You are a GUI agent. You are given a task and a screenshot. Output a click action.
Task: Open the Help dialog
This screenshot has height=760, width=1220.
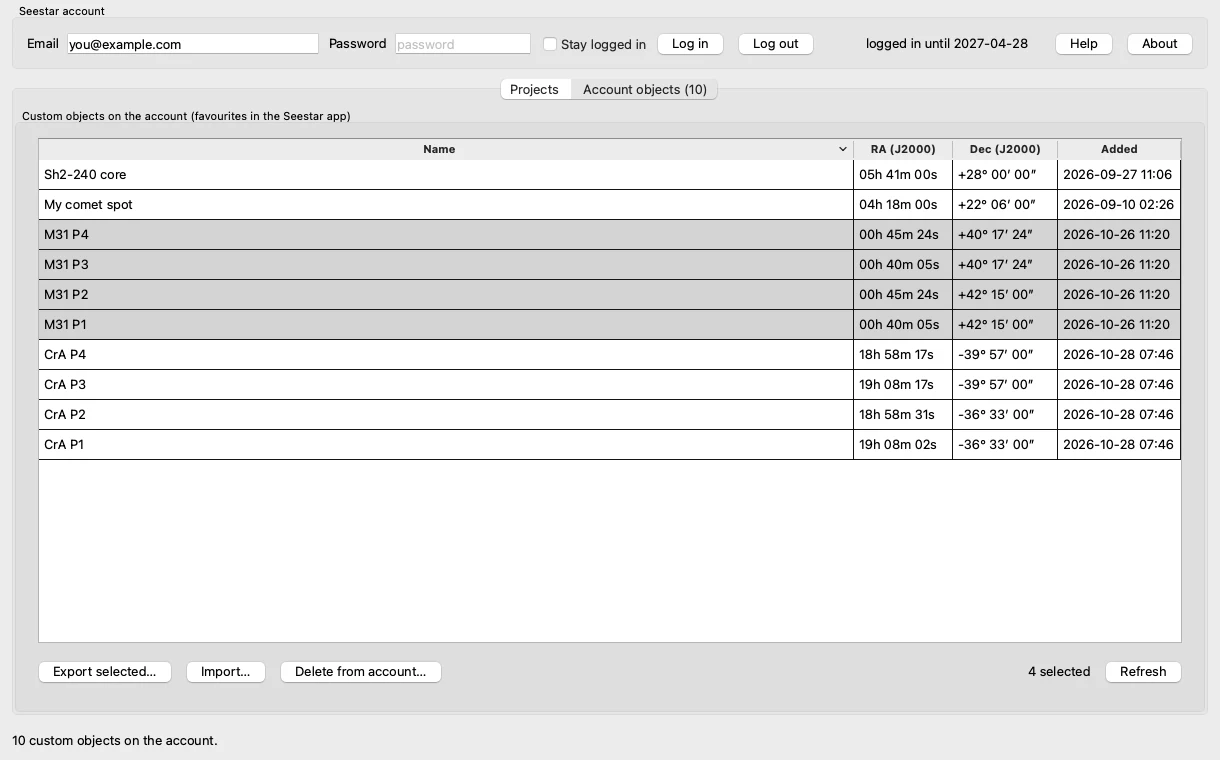[1084, 44]
